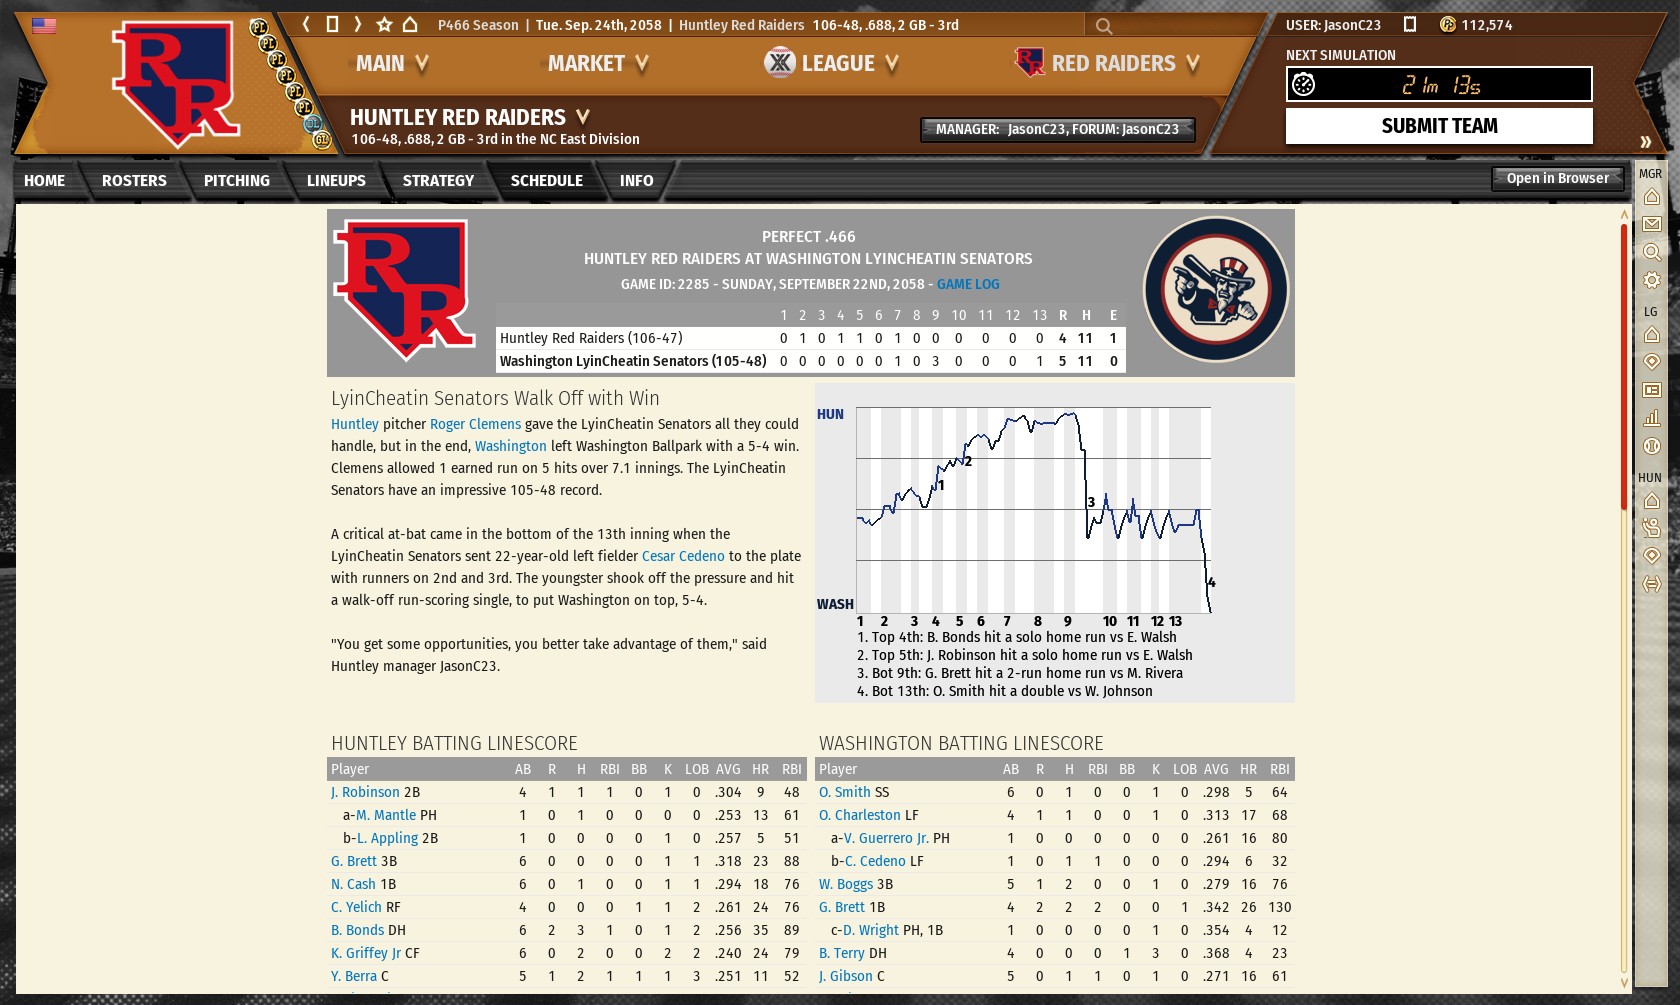Collapse the right panel with double-chevron icon
1680x1005 pixels.
pyautogui.click(x=1645, y=141)
